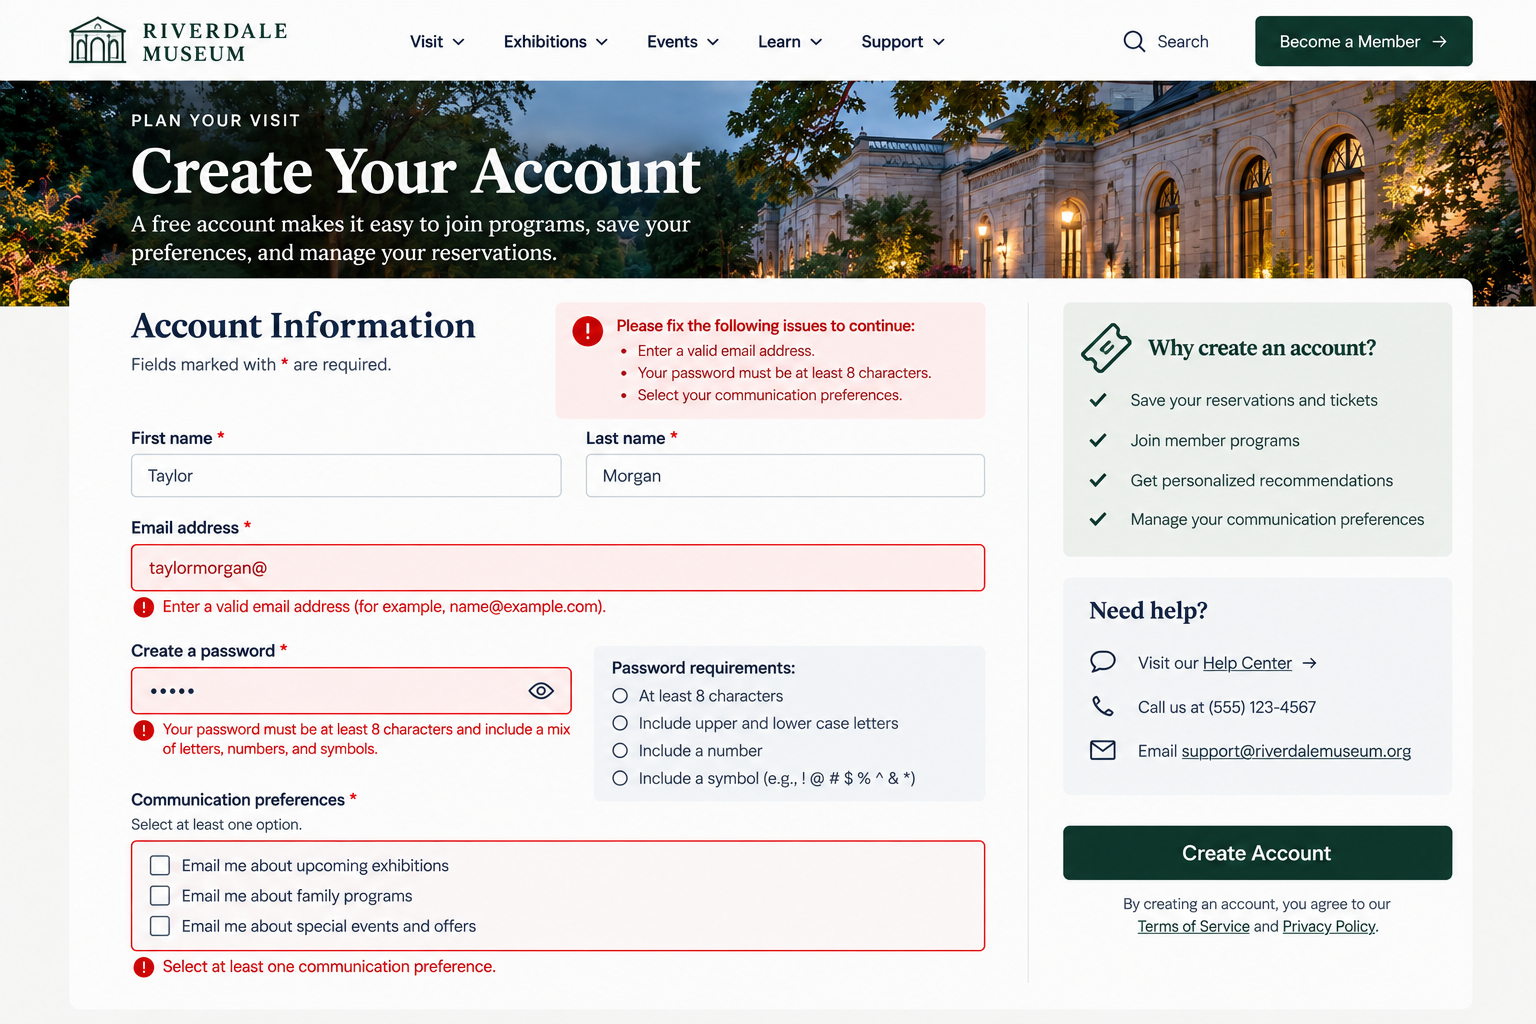The image size is (1536, 1024).
Task: Focus the Create a password input field
Action: 351,691
